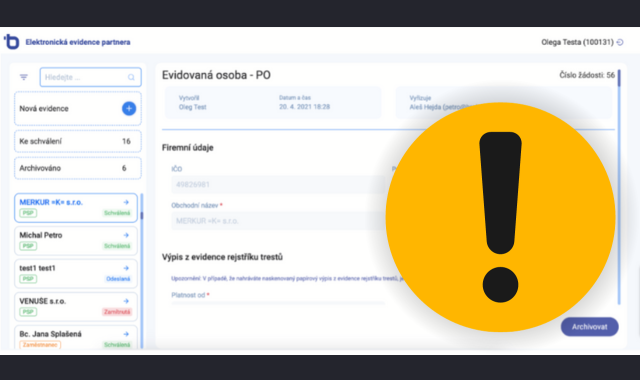This screenshot has height=380, width=640.
Task: Click the logout icon next to Olega Testa
Action: pos(620,42)
